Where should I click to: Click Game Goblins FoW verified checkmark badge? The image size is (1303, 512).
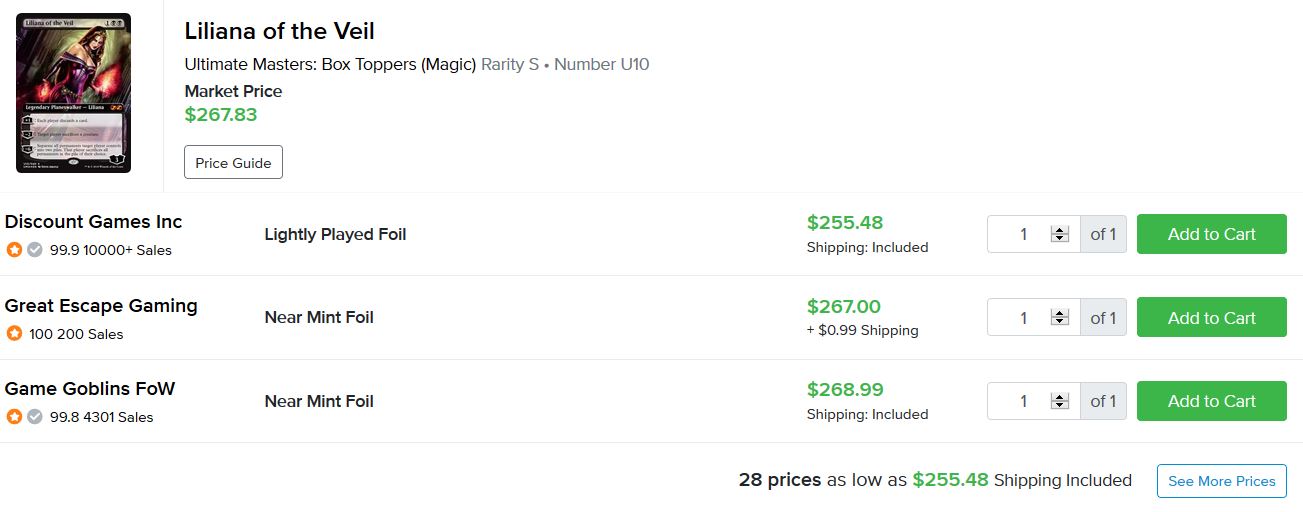[35, 417]
